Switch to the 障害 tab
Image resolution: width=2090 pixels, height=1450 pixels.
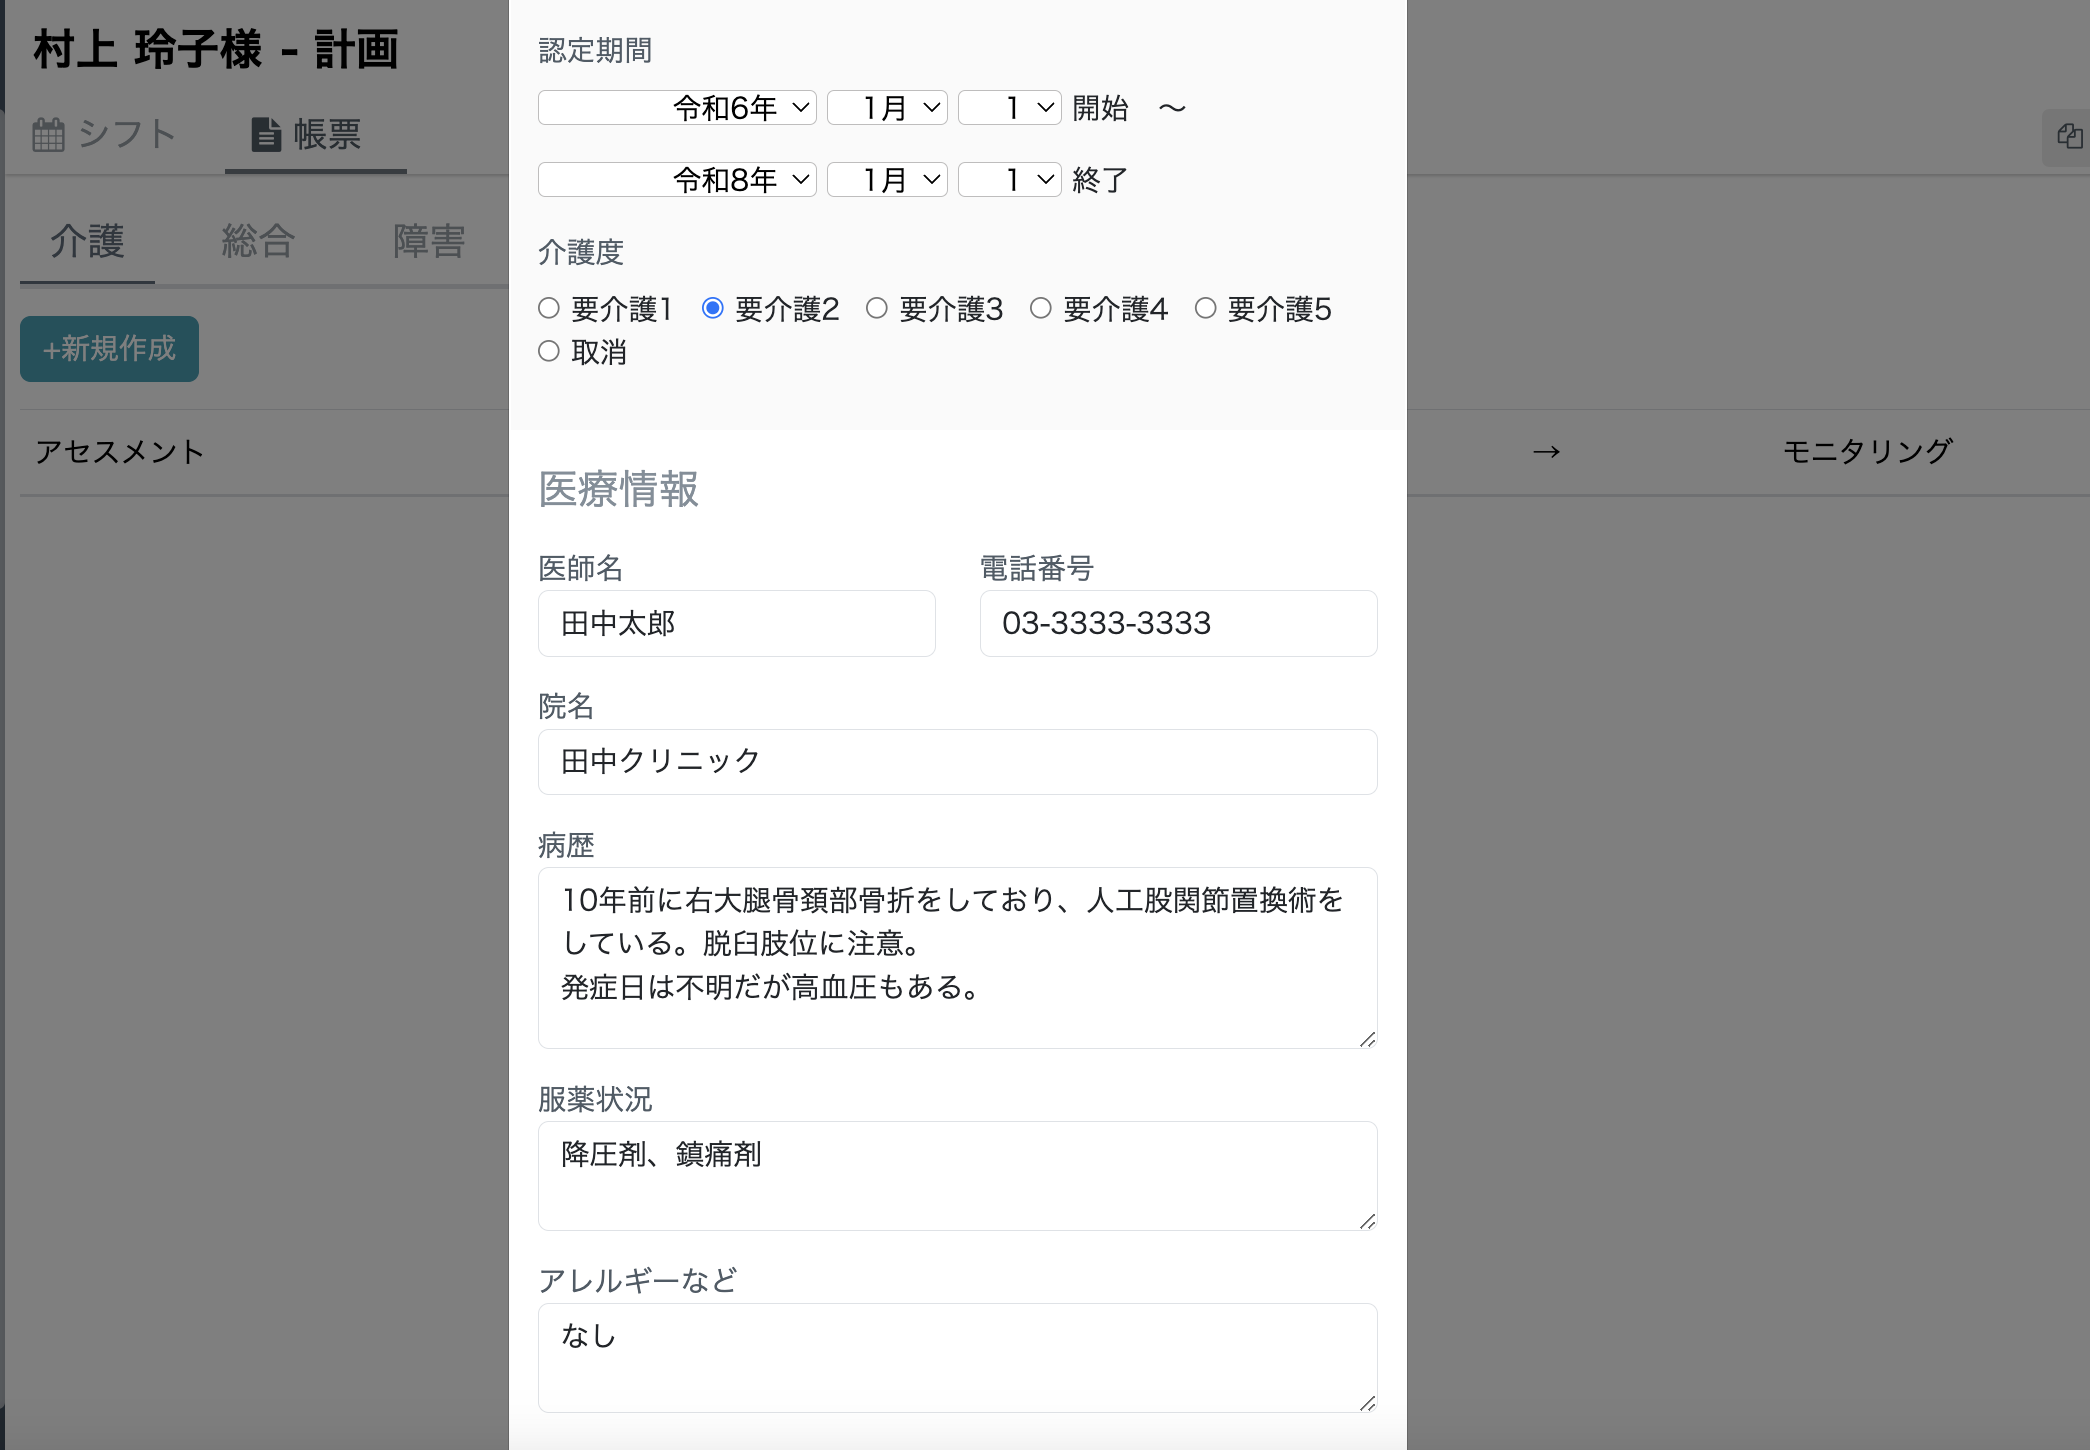click(430, 241)
